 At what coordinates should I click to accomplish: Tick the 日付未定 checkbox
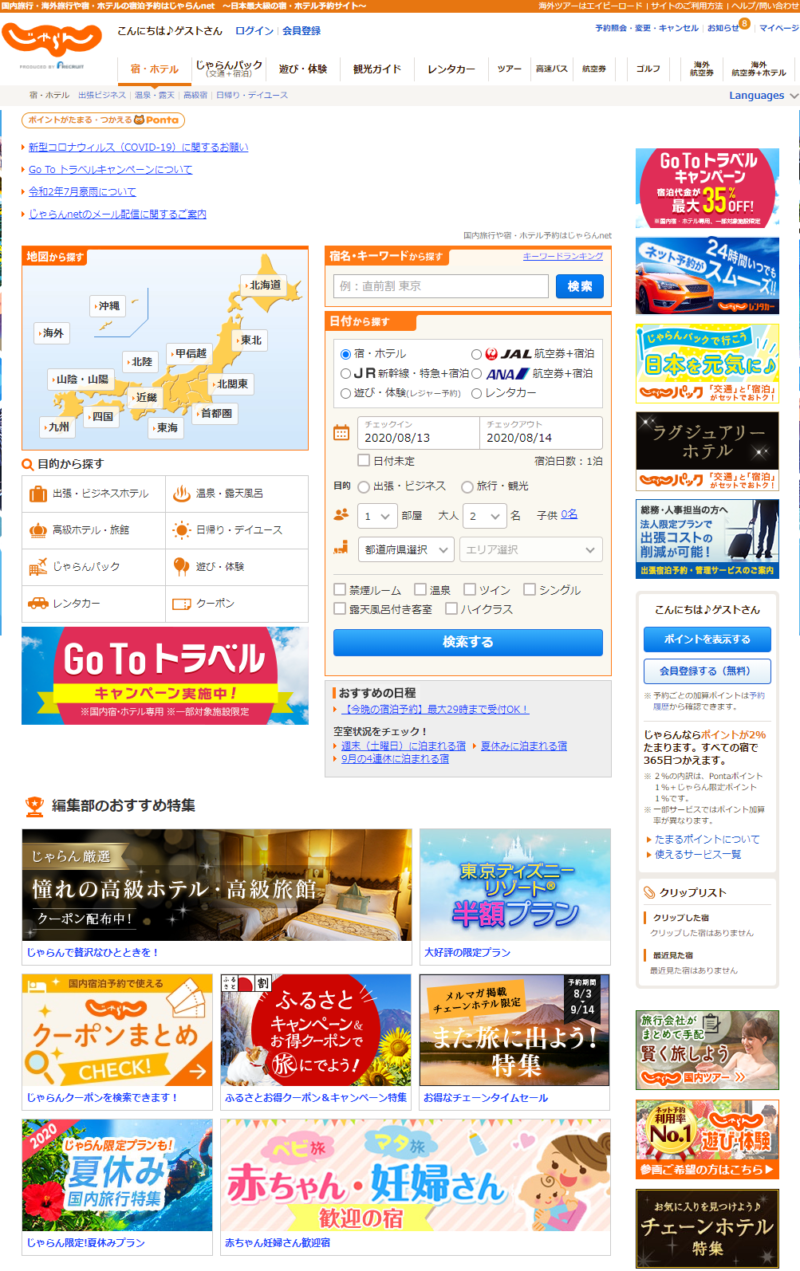pos(364,461)
